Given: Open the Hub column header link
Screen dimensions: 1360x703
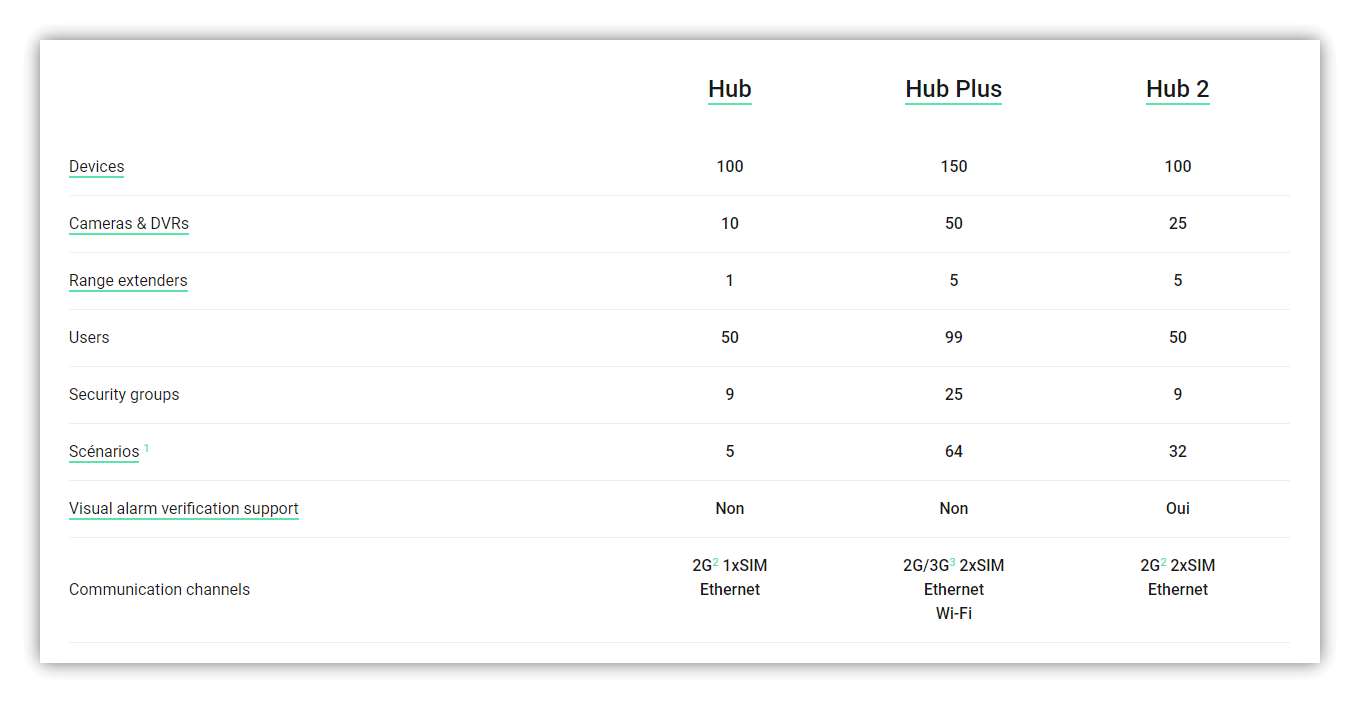Looking at the screenshot, I should [729, 89].
